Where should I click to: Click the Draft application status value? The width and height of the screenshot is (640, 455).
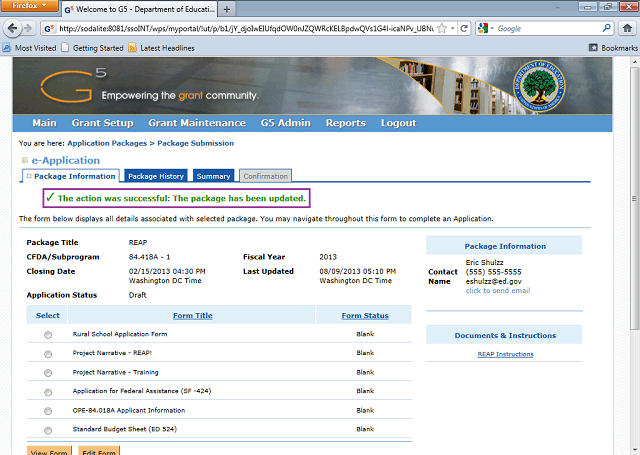(138, 295)
